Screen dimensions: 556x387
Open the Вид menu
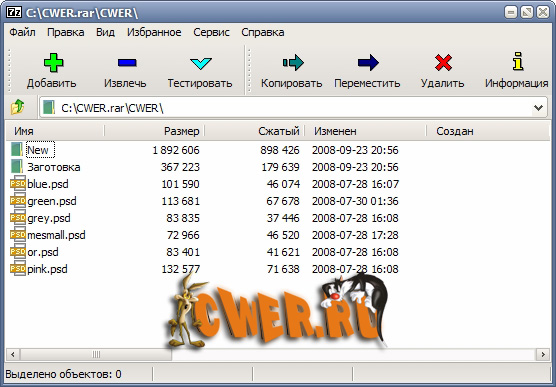click(x=105, y=32)
